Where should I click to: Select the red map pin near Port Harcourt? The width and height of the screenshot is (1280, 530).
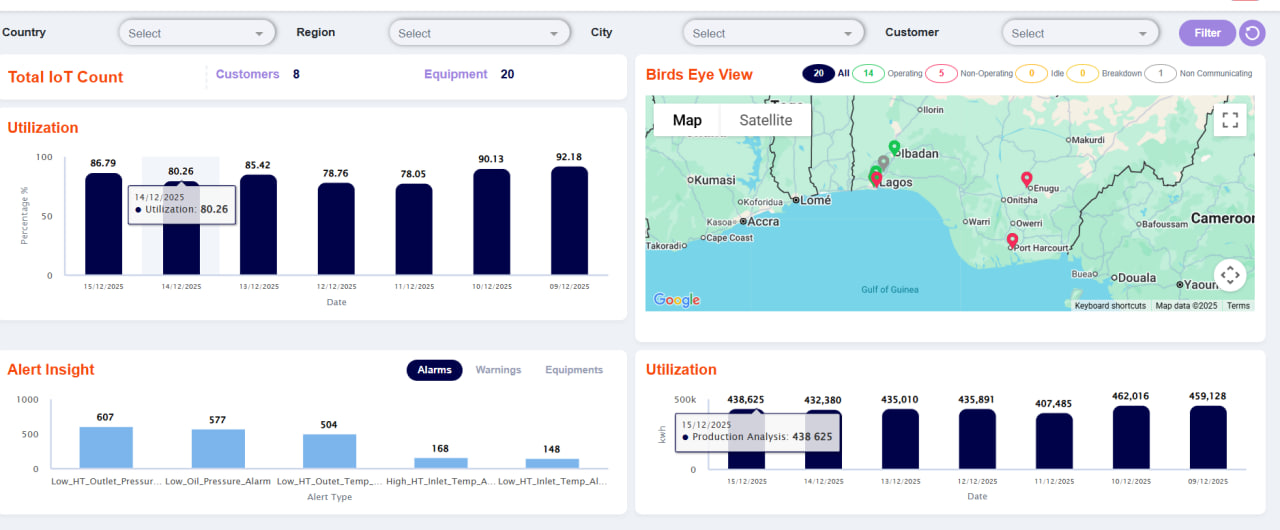pyautogui.click(x=1012, y=241)
